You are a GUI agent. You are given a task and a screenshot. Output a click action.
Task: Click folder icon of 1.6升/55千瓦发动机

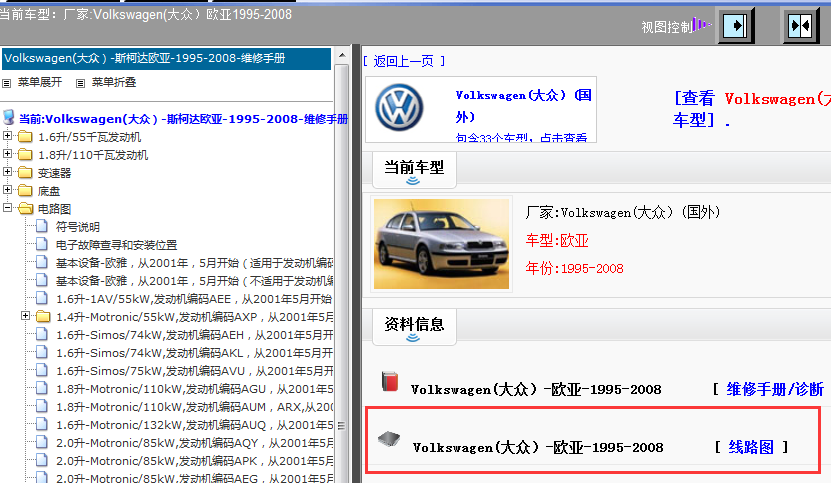tap(25, 137)
